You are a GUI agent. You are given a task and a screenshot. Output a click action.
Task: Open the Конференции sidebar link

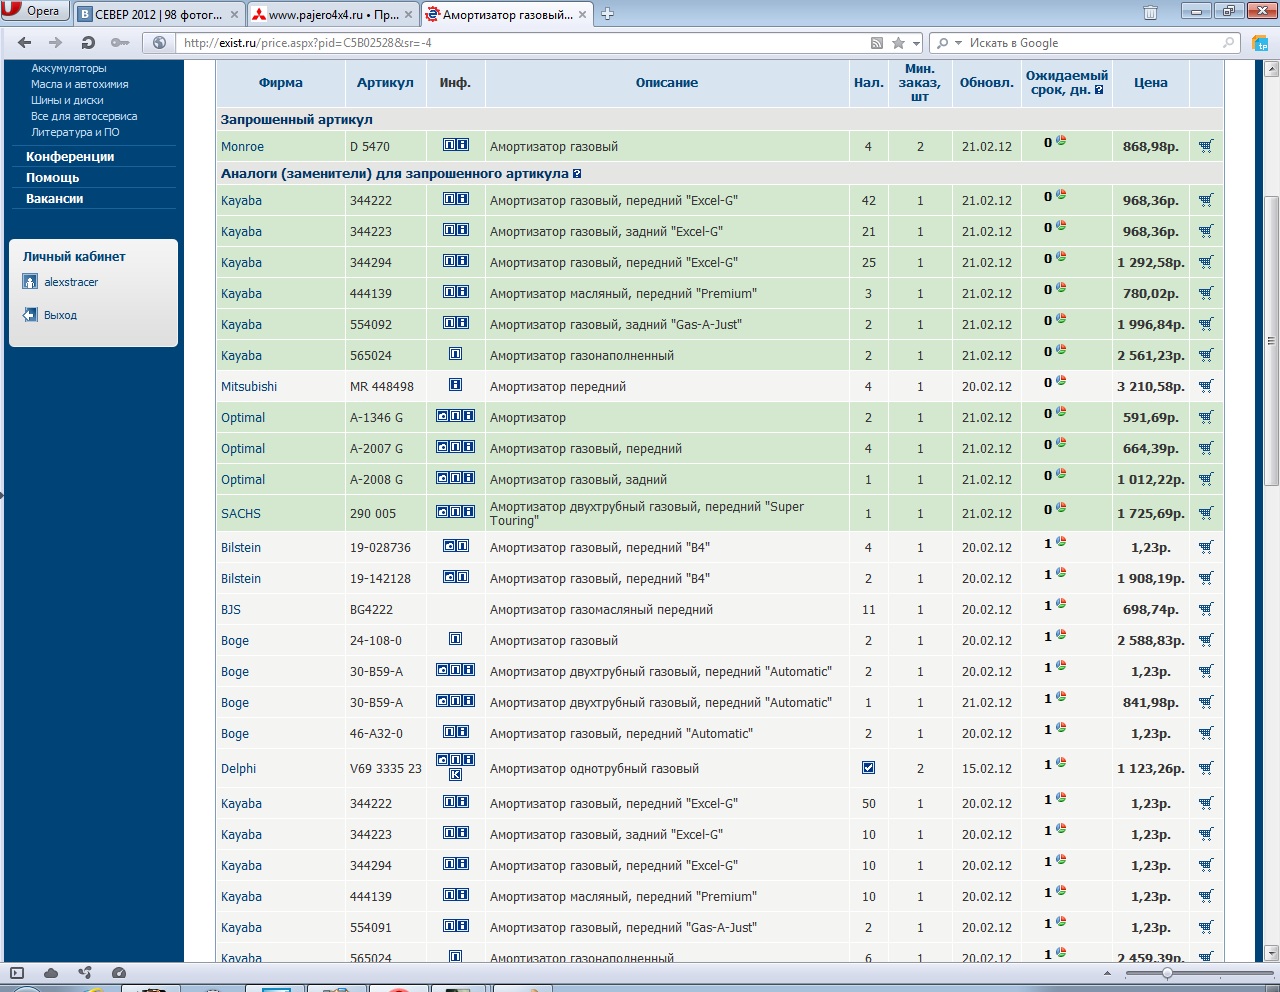click(70, 157)
